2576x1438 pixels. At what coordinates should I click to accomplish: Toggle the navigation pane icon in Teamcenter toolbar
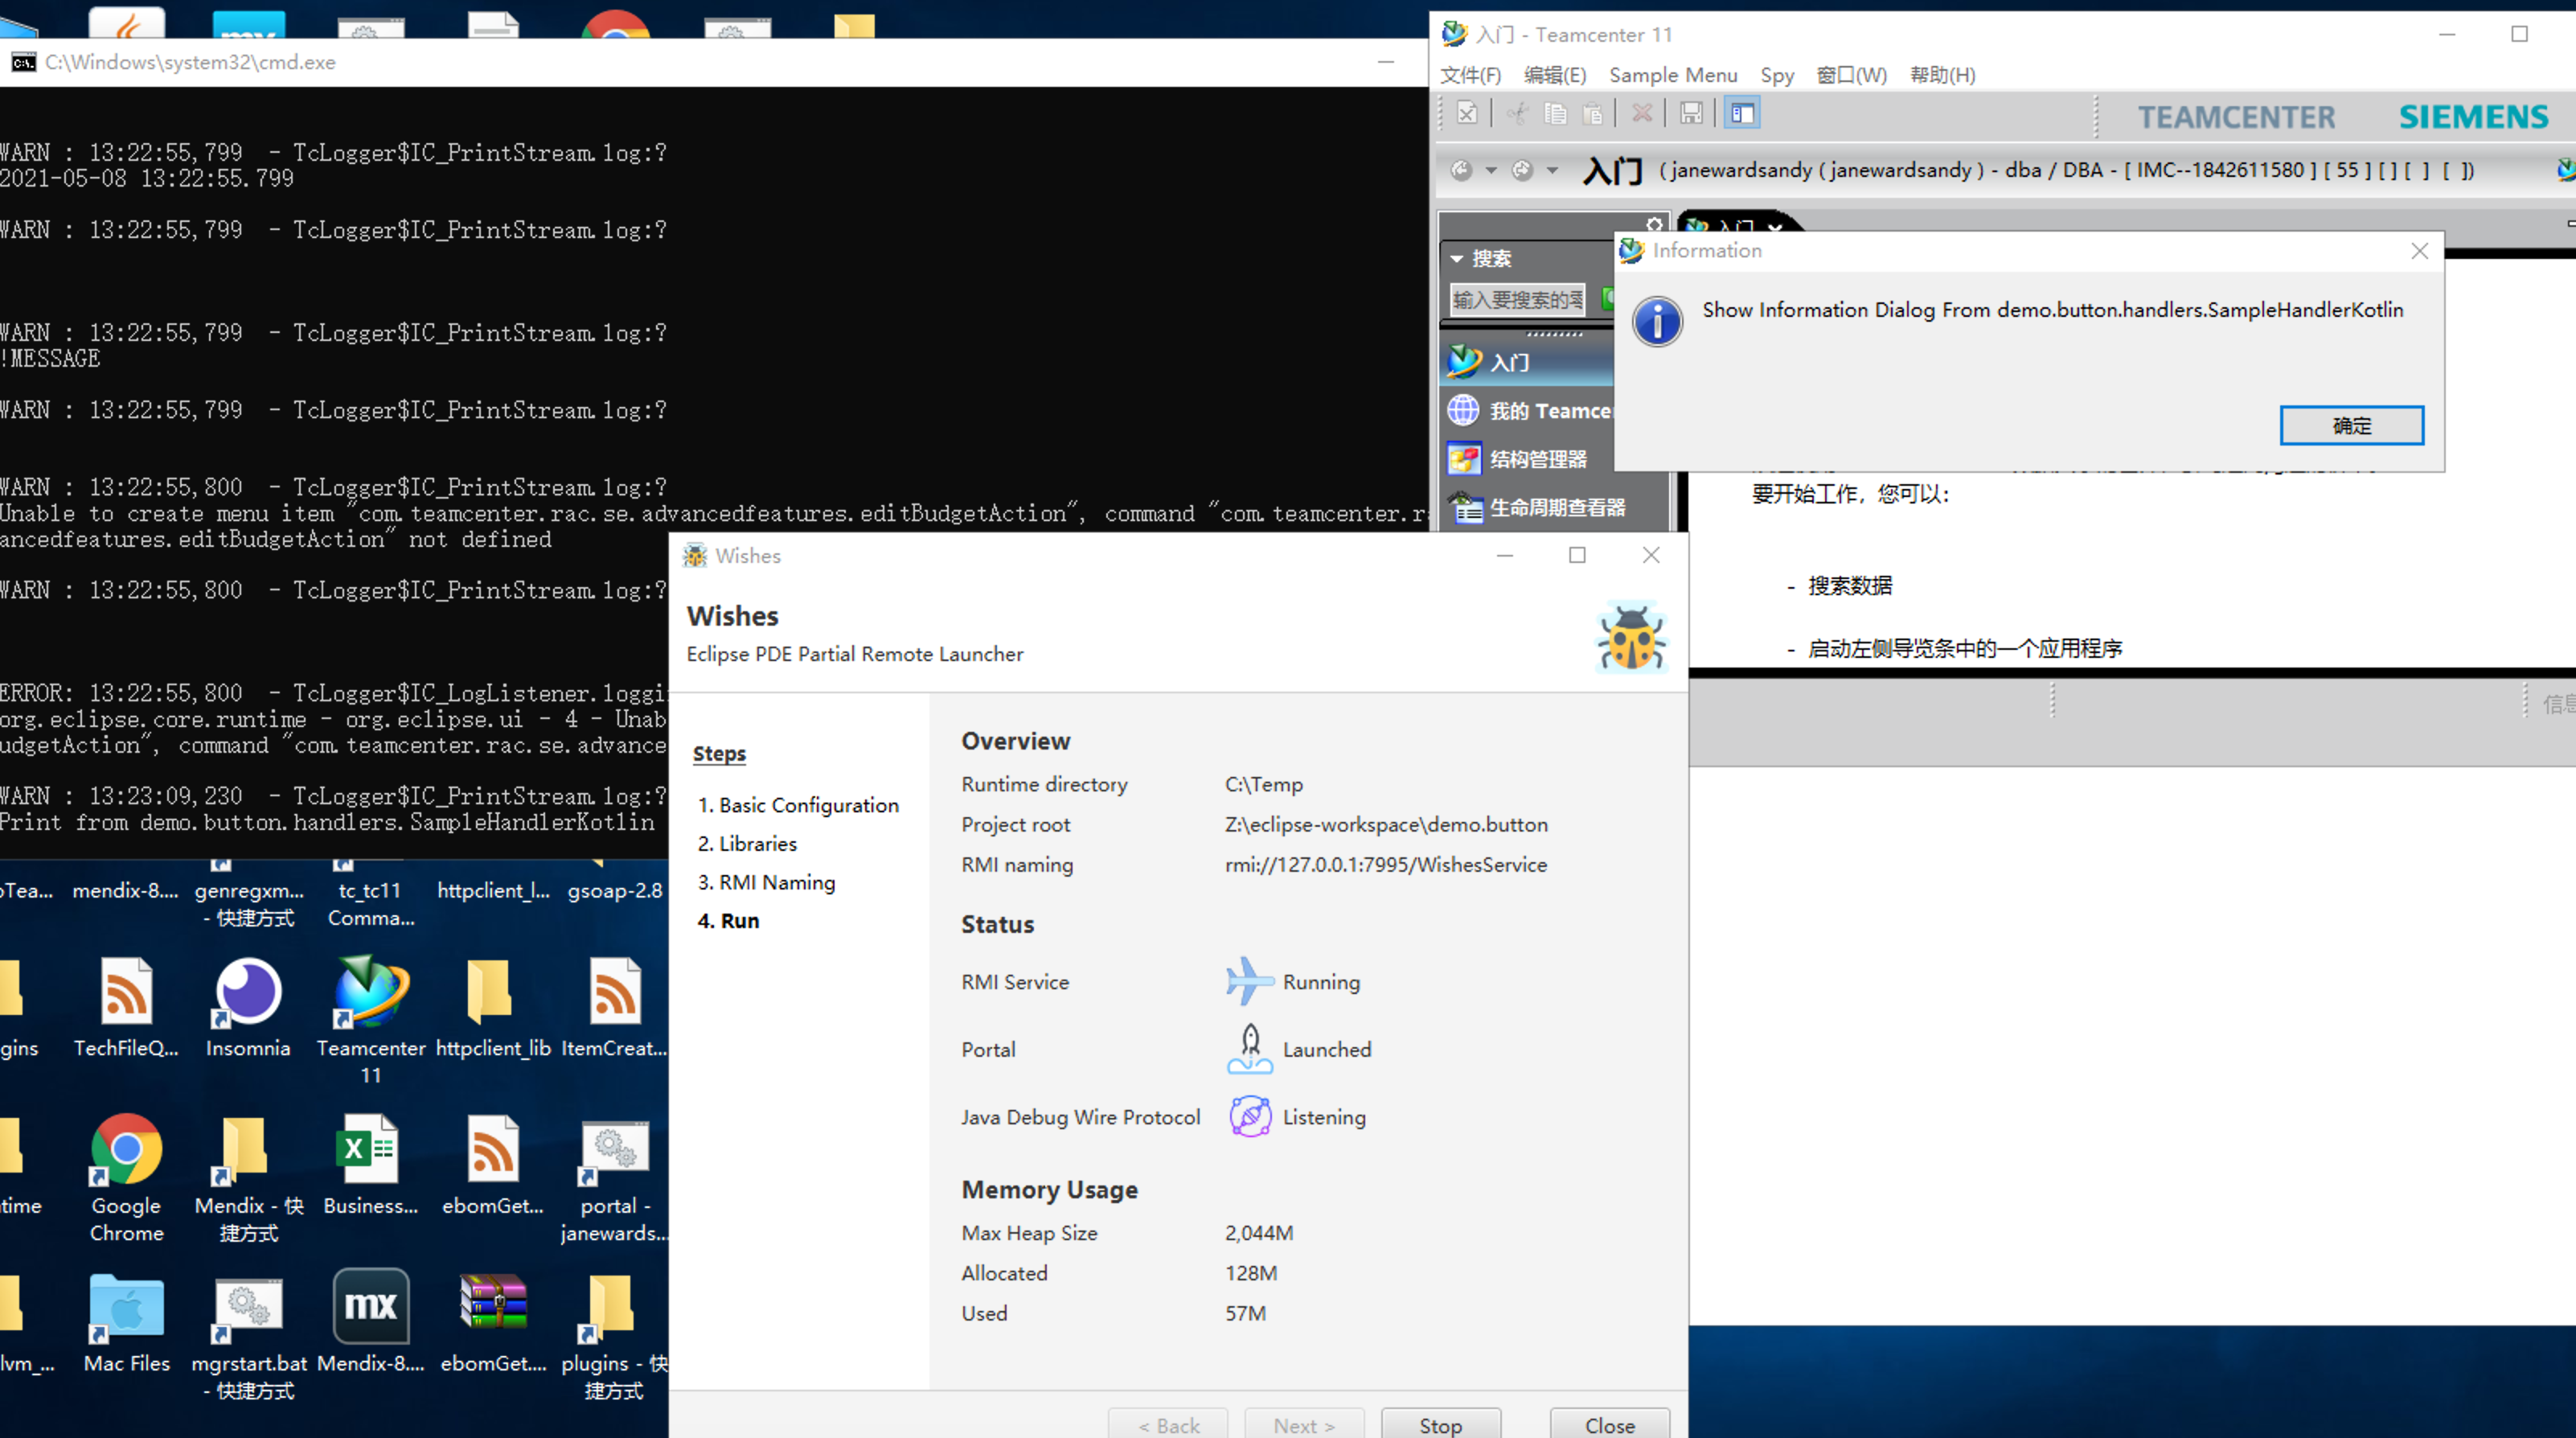pyautogui.click(x=1742, y=114)
